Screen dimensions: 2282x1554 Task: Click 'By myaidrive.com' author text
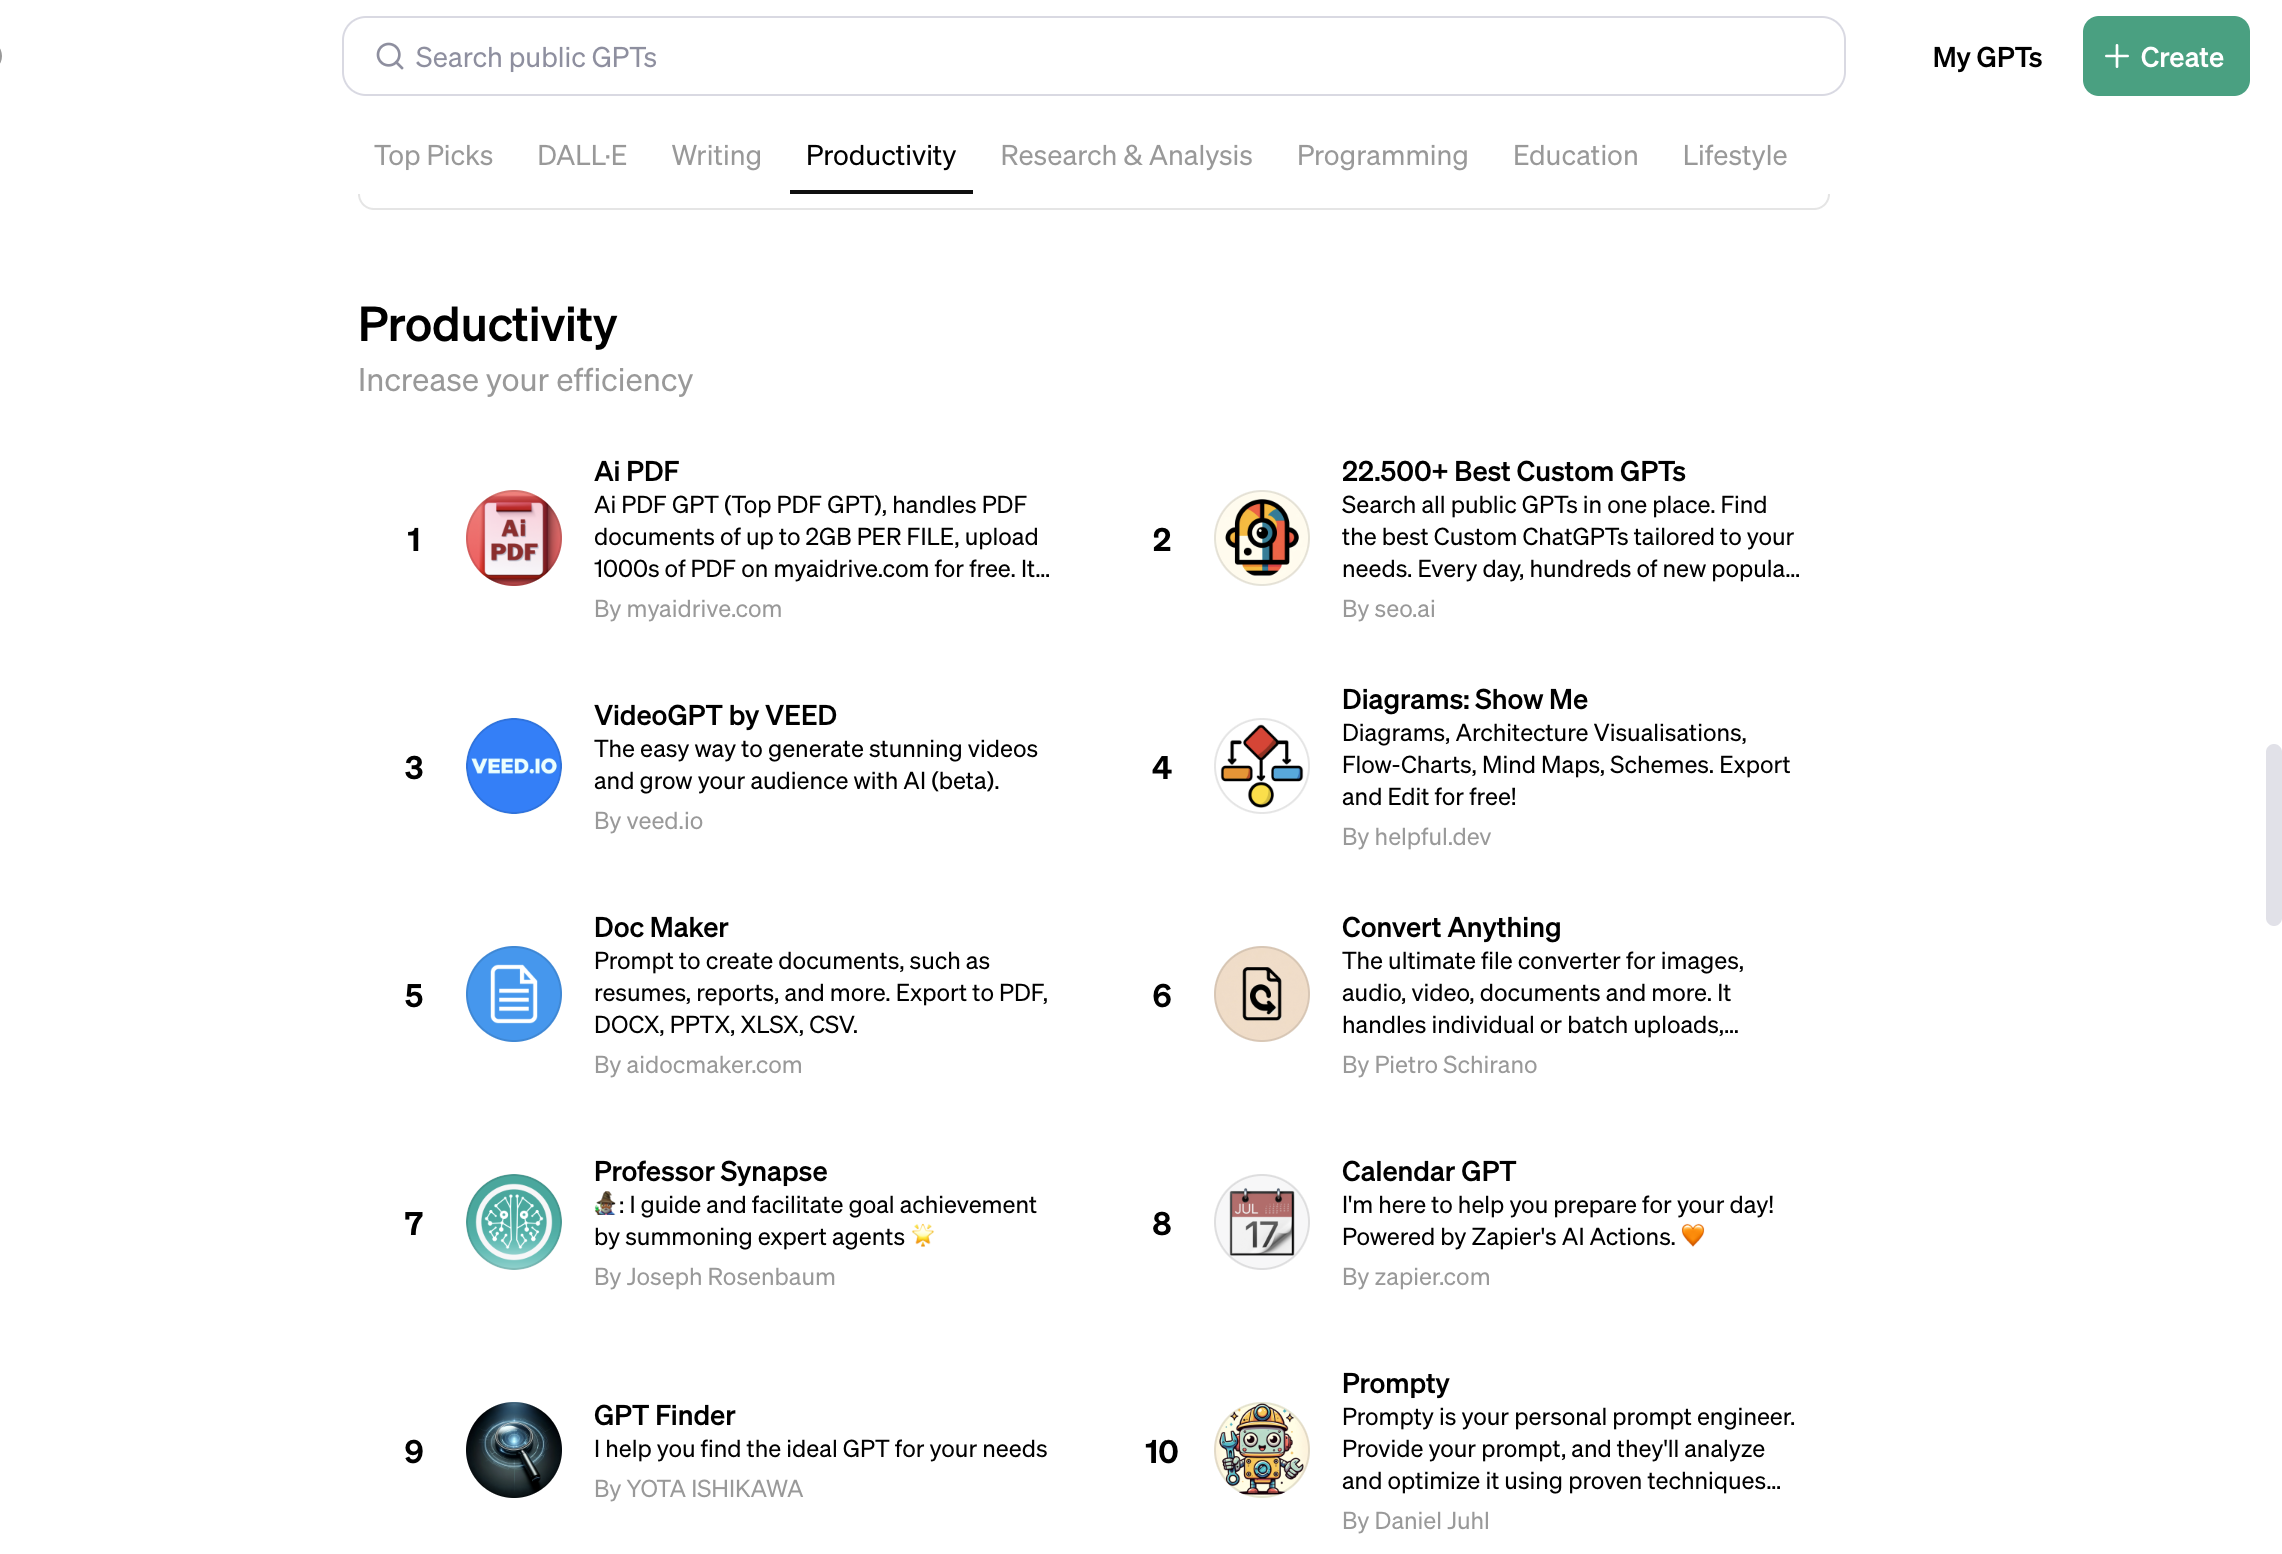[688, 609]
